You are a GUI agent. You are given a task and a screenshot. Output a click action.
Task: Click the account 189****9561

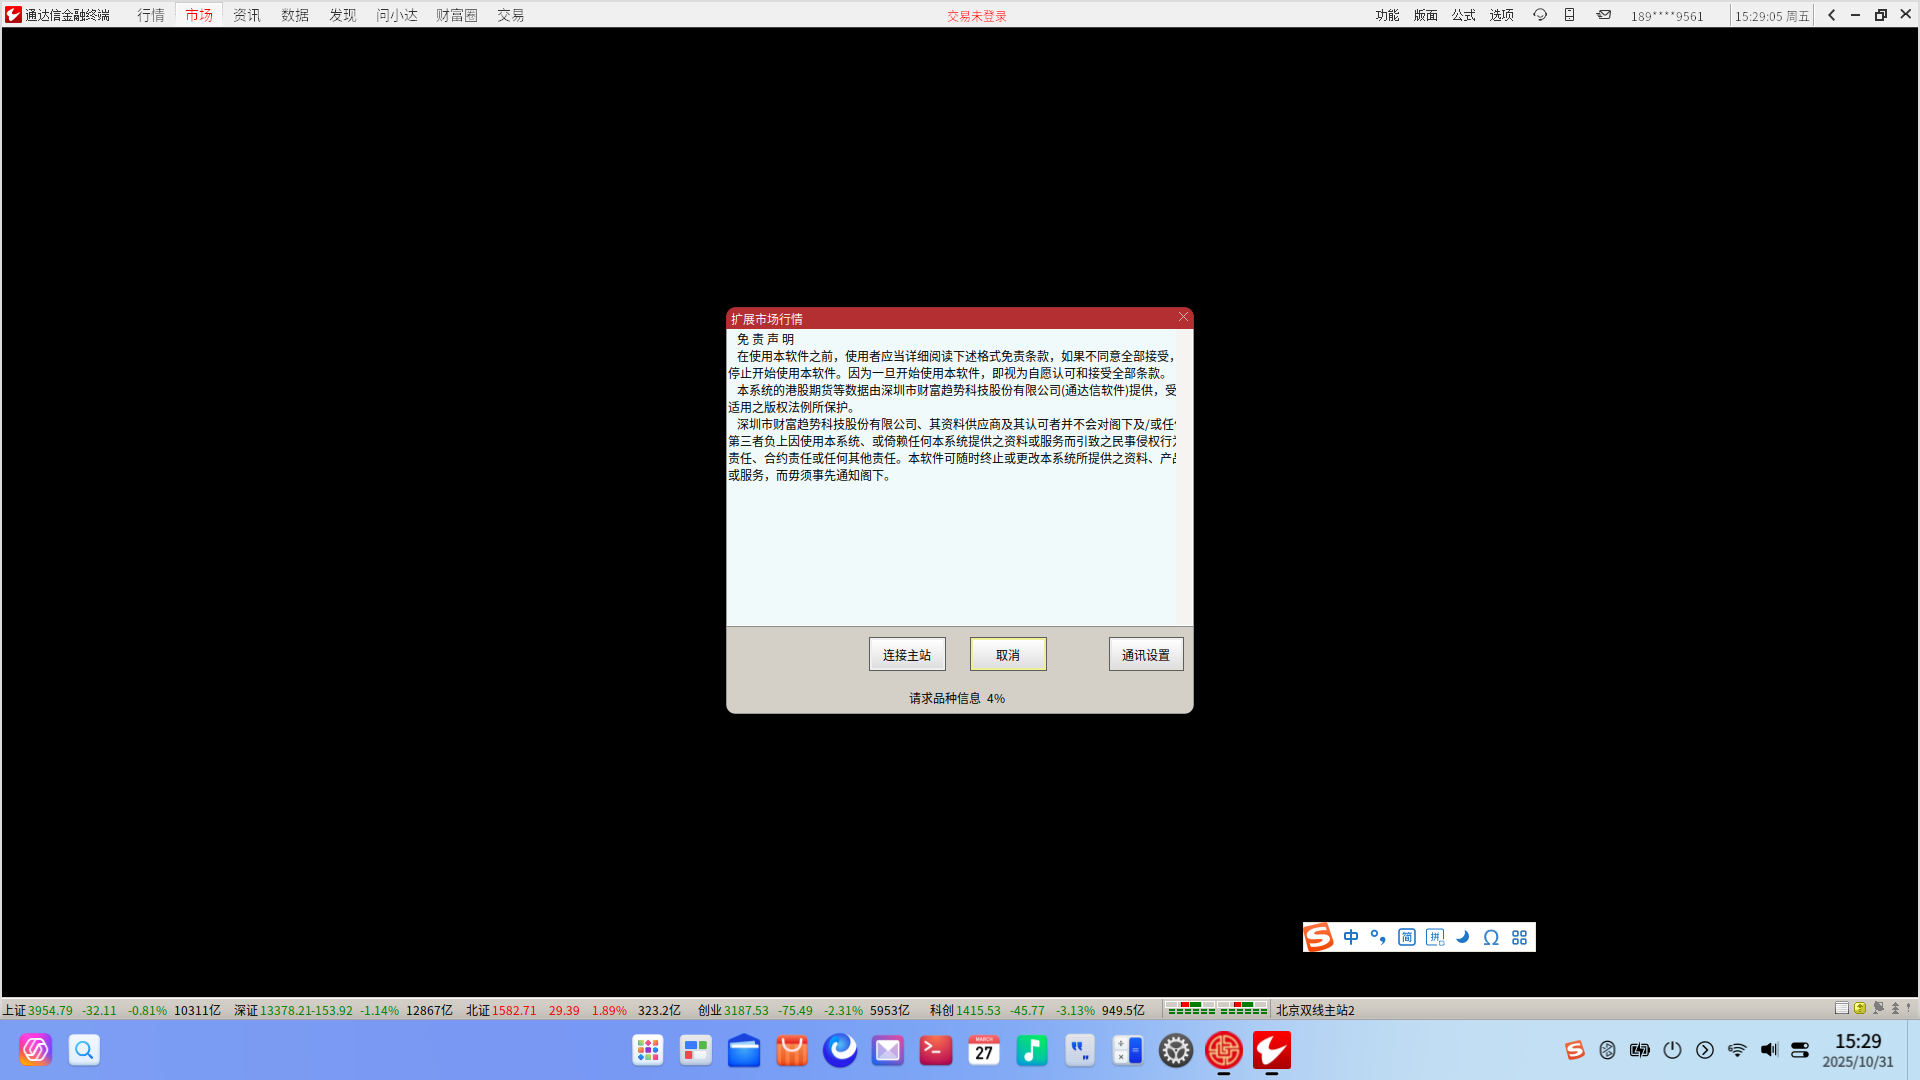(x=1667, y=16)
